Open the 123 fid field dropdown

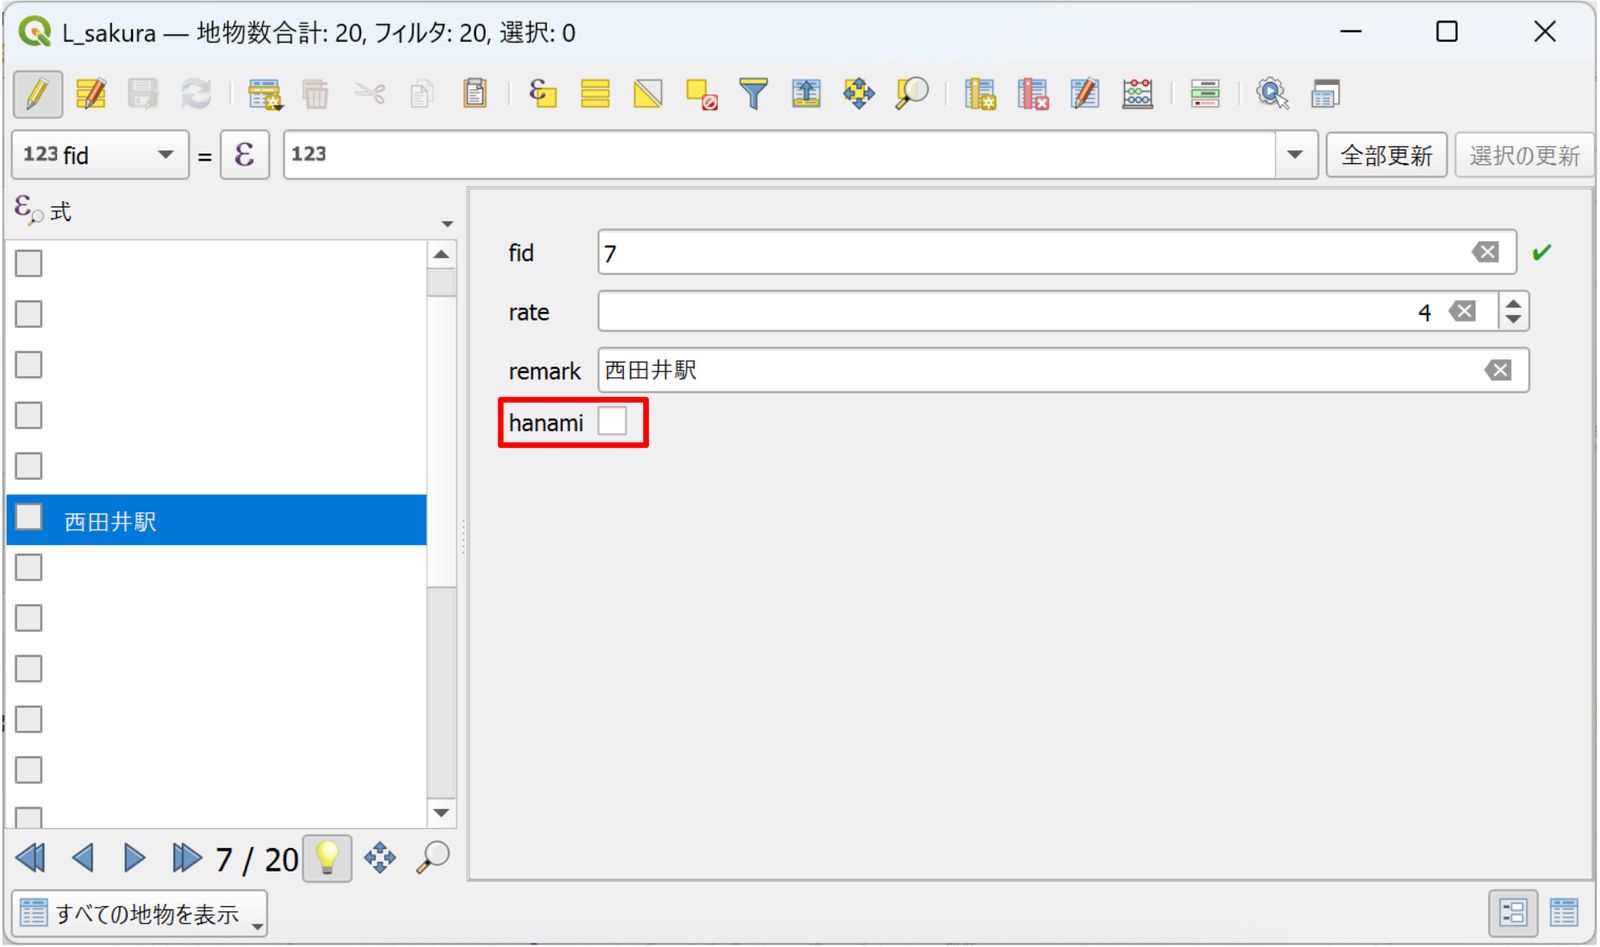tap(100, 155)
